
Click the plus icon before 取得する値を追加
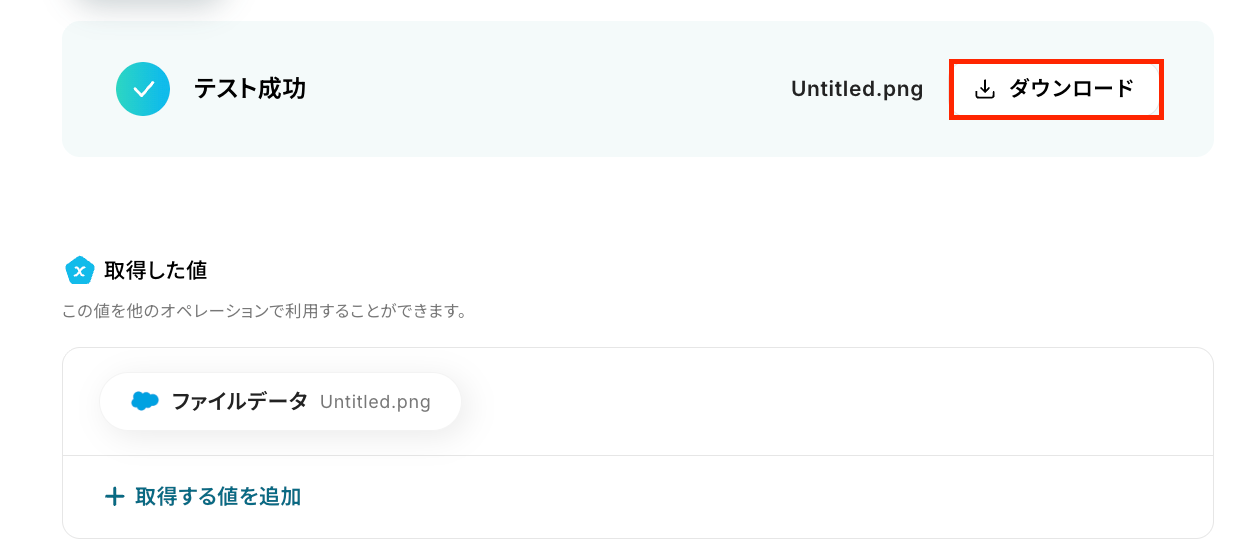(115, 496)
